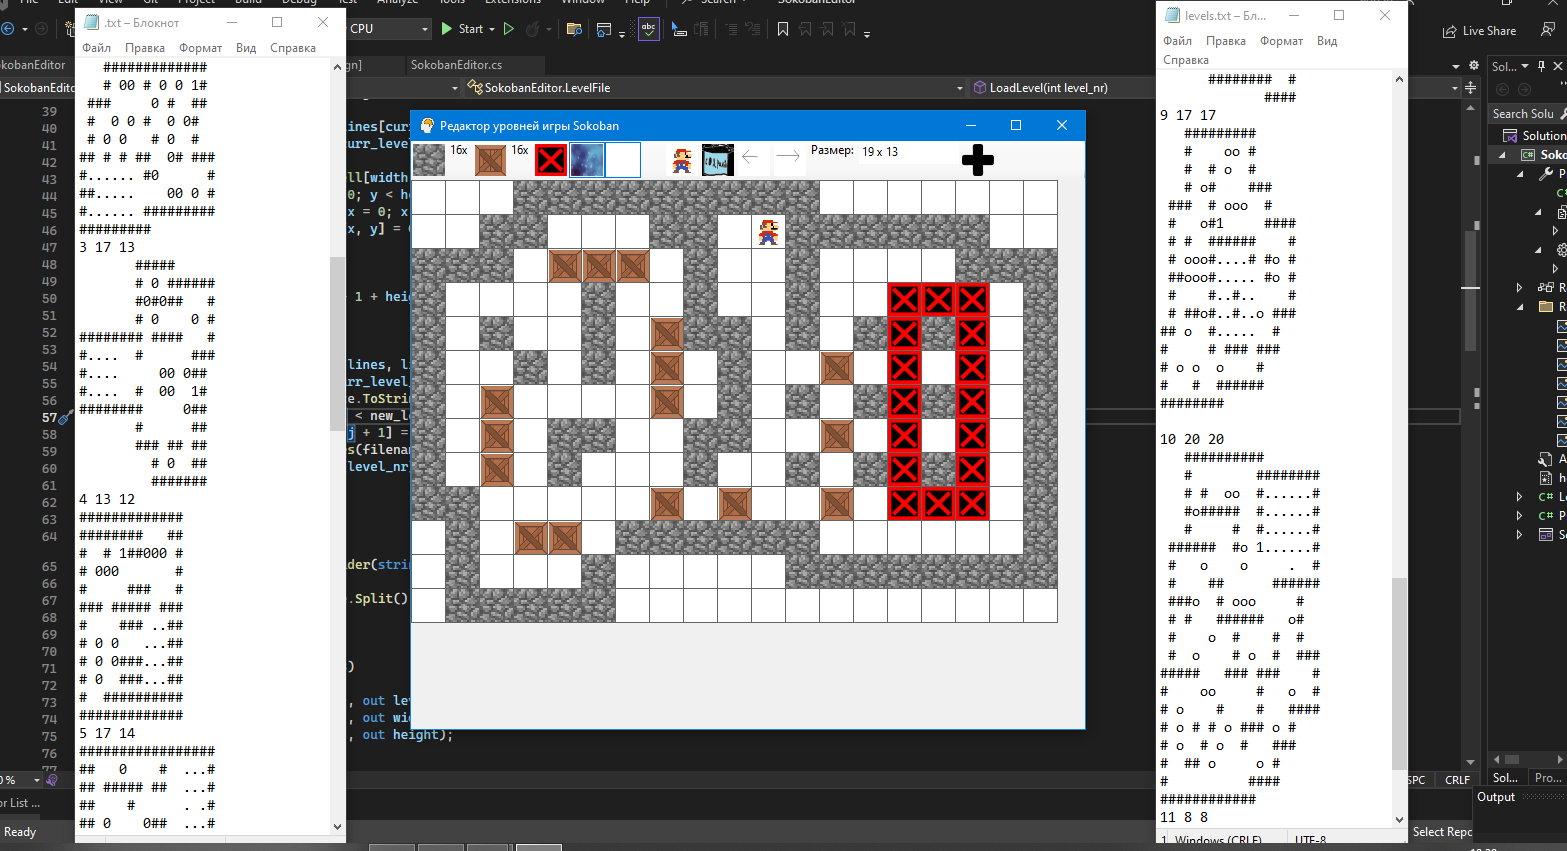Click the blue canister icon in editor toolbar
This screenshot has width=1567, height=851.
[x=717, y=160]
